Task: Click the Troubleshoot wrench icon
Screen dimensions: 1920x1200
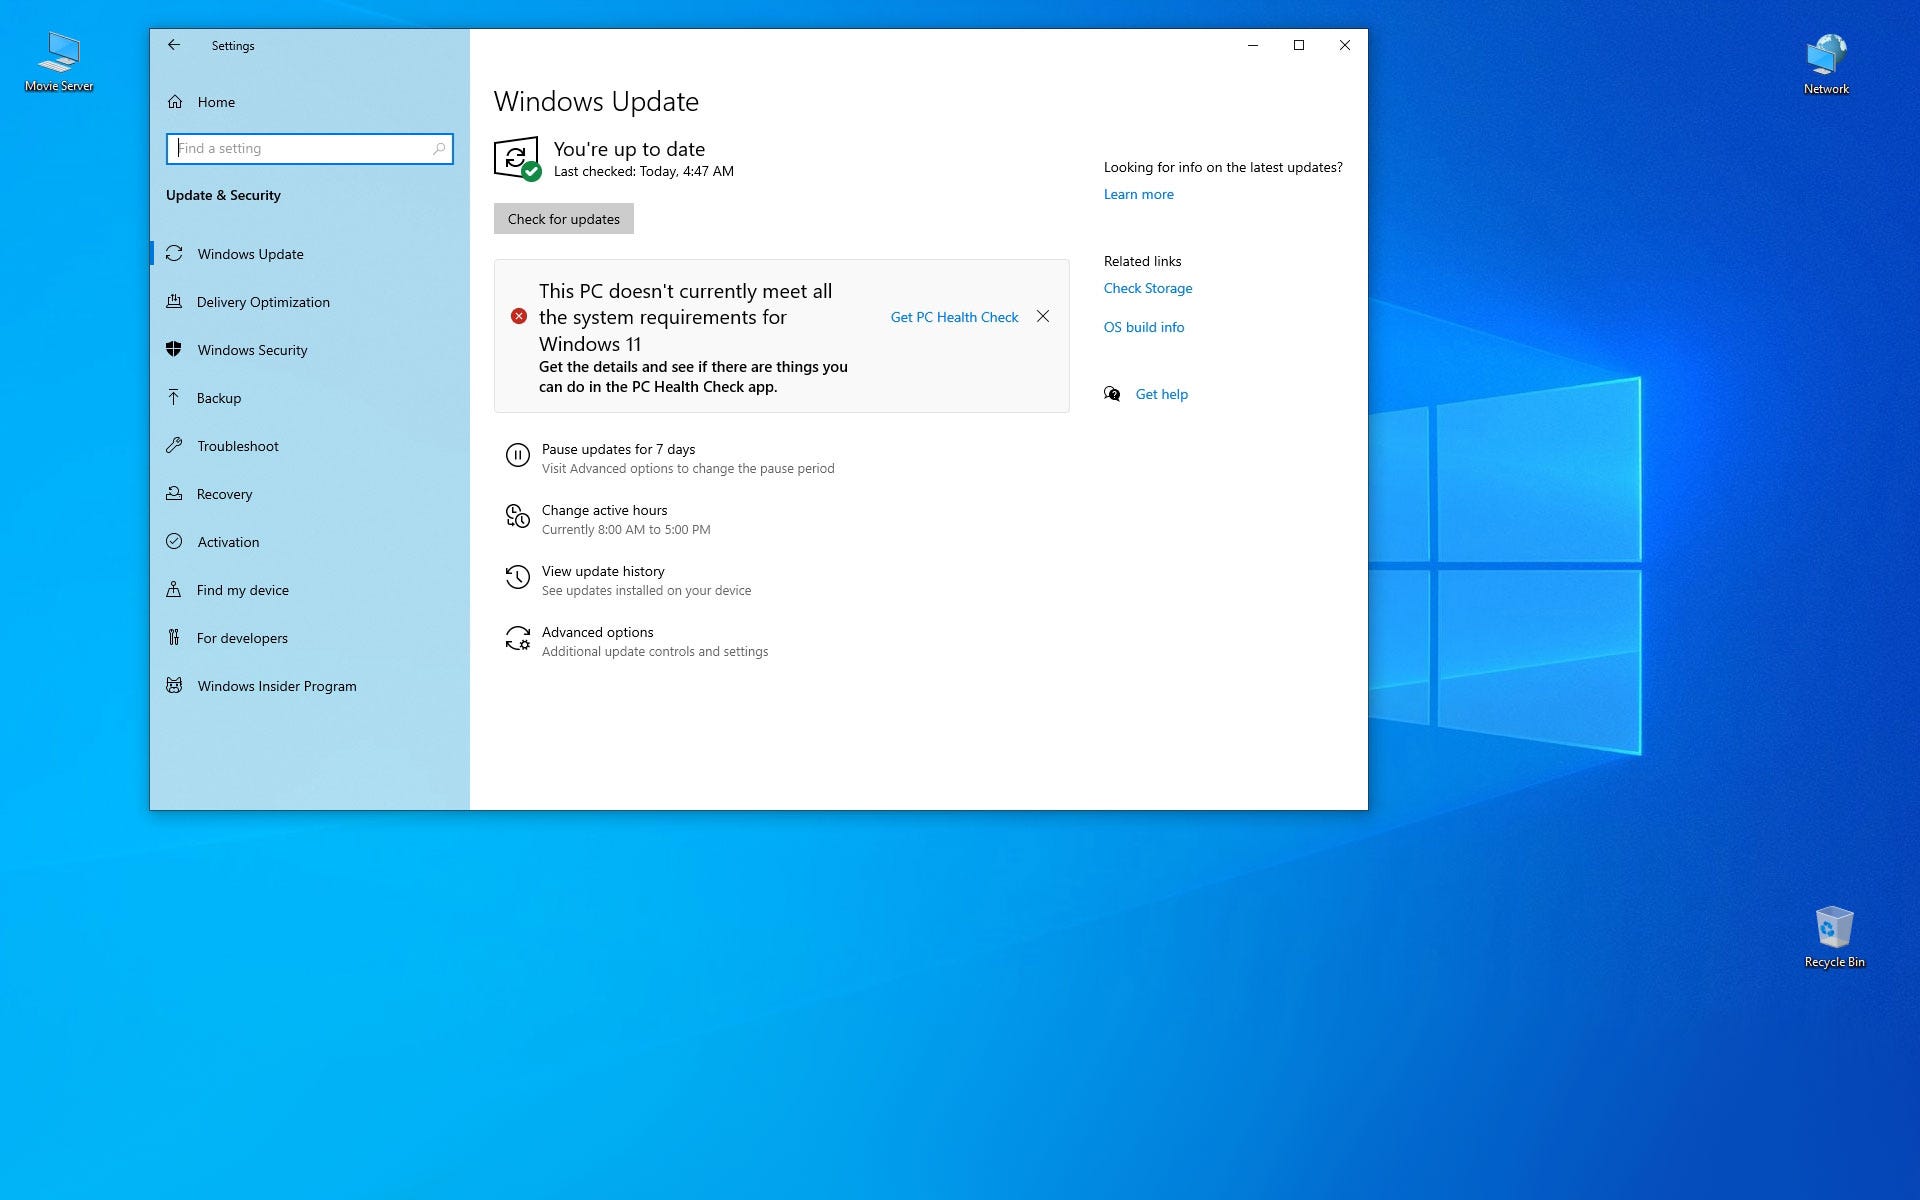Action: (x=174, y=446)
